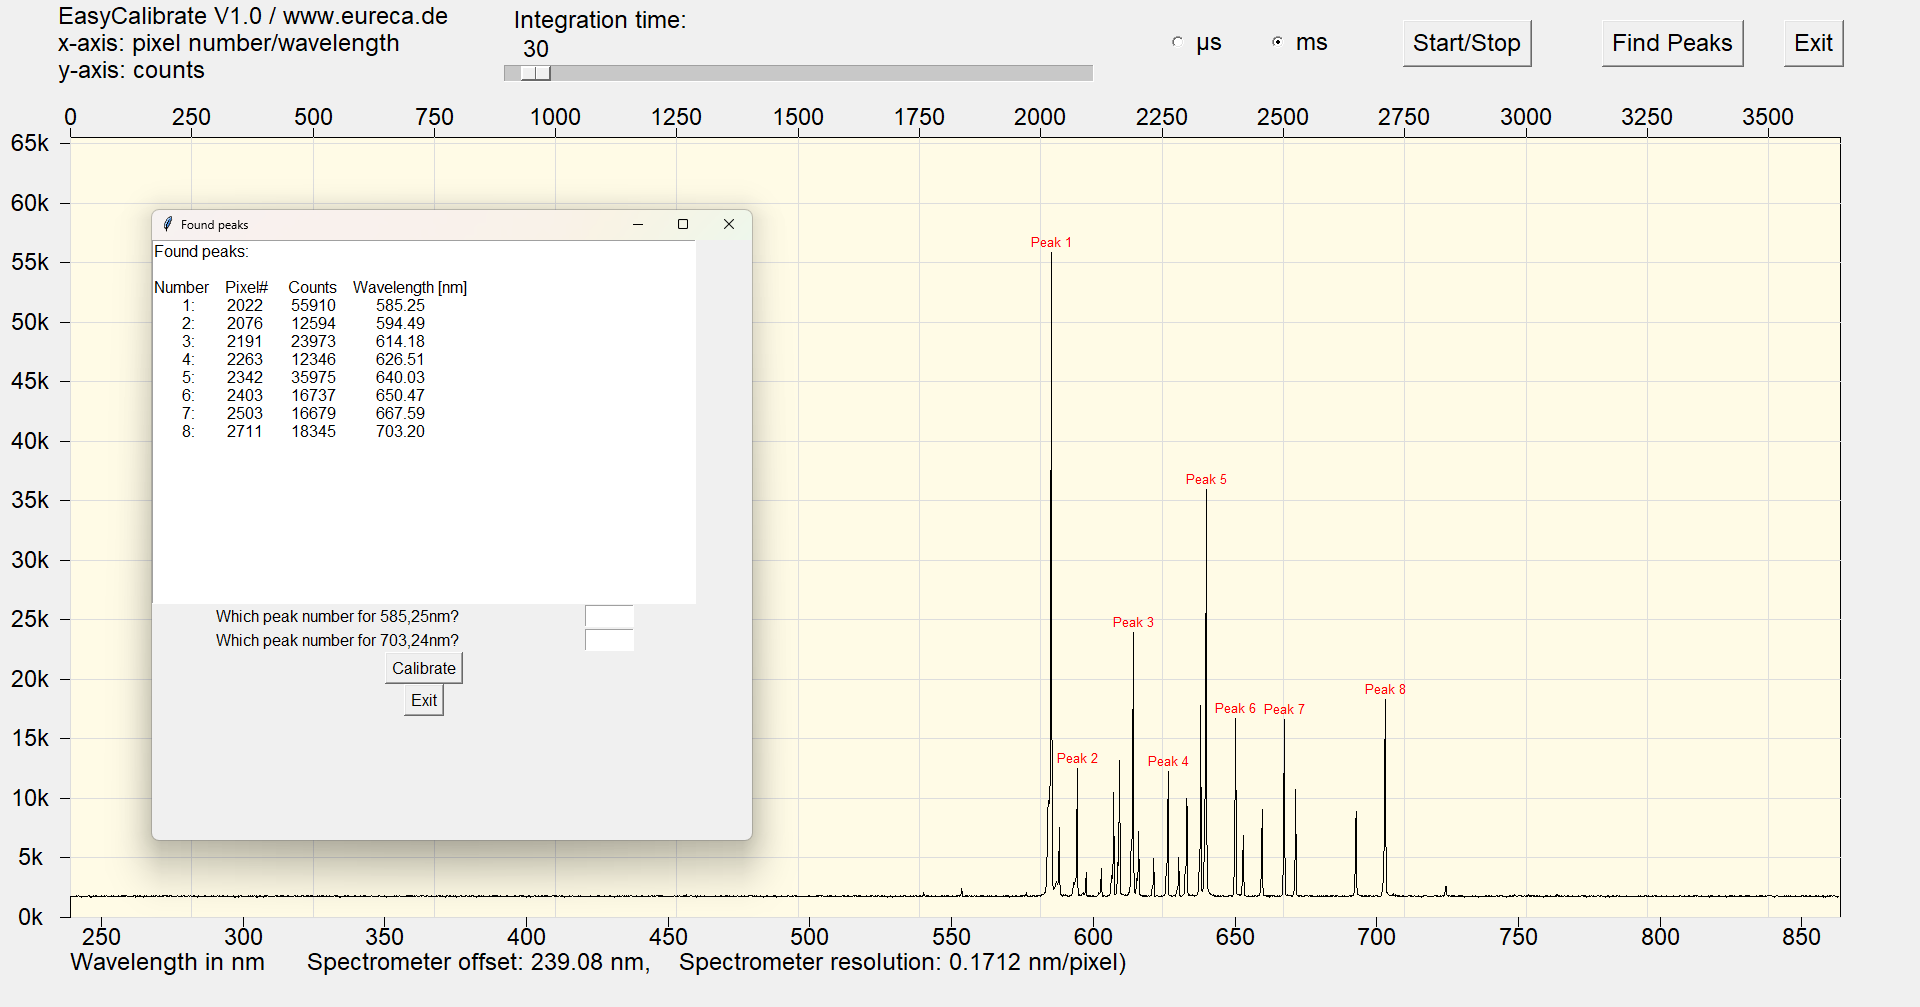This screenshot has width=1920, height=1007.
Task: Click the Start/Stop button
Action: click(x=1466, y=43)
